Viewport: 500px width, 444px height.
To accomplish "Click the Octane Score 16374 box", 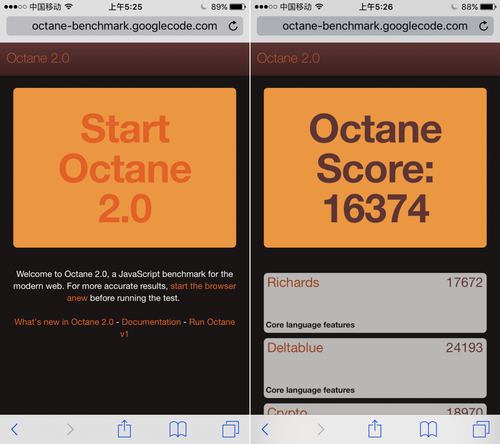I will (x=375, y=168).
